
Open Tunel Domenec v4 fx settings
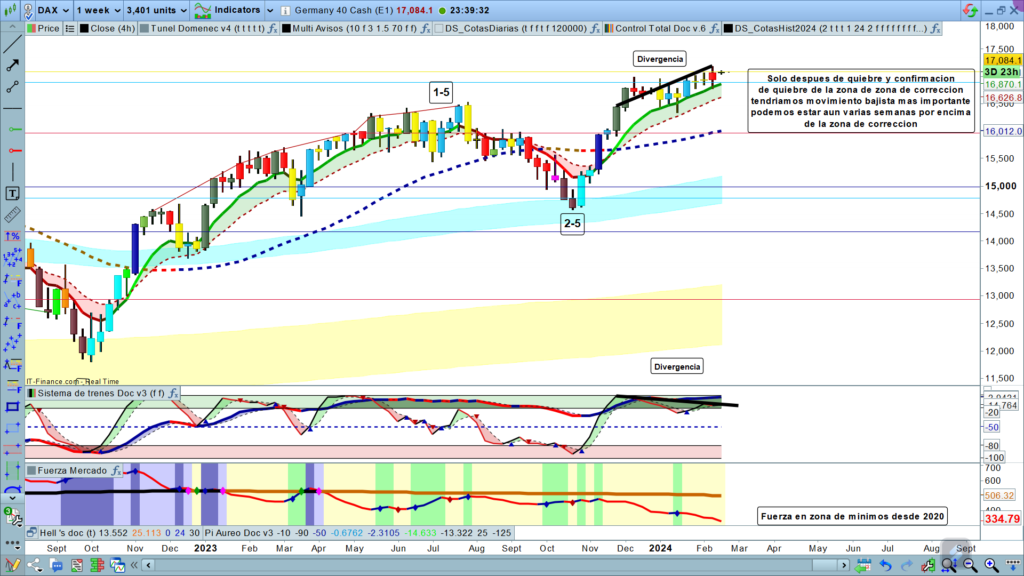[270, 29]
